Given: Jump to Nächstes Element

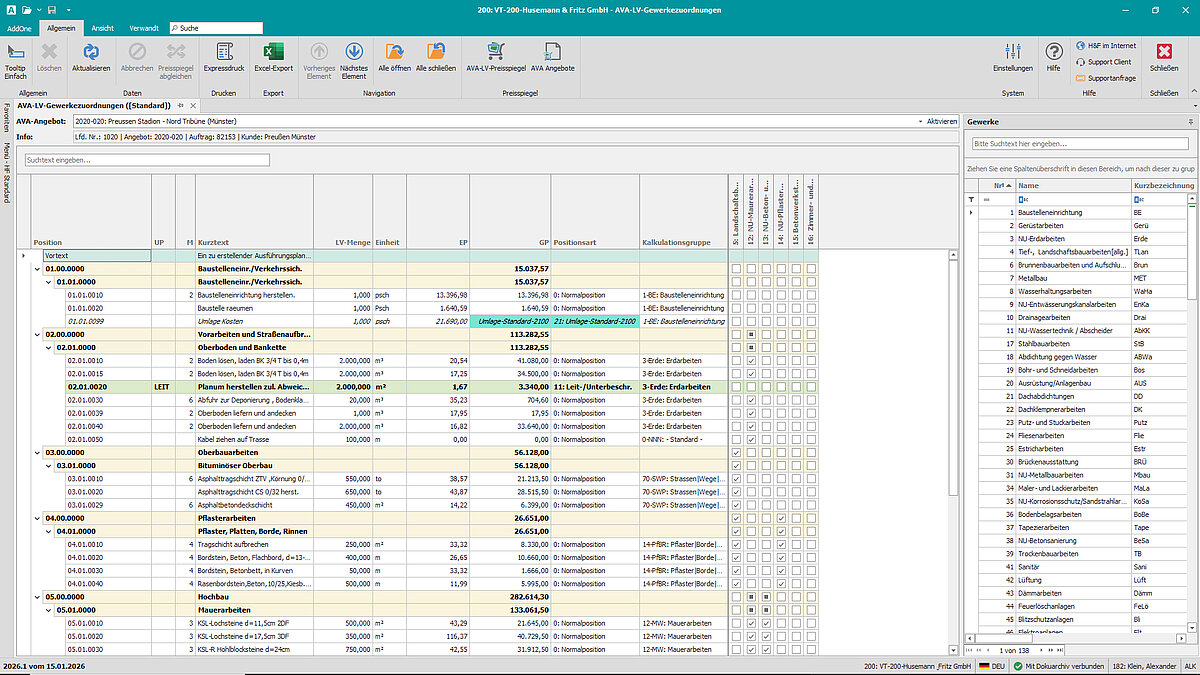Looking at the screenshot, I should click(353, 52).
